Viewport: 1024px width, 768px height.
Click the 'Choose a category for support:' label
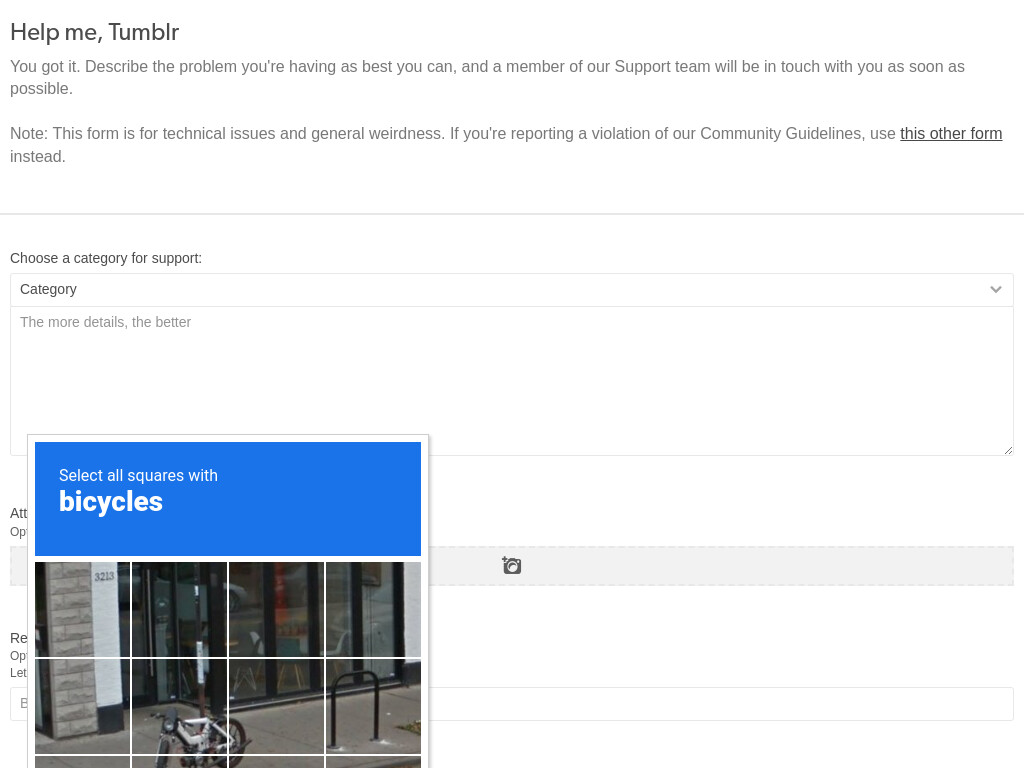coord(106,258)
